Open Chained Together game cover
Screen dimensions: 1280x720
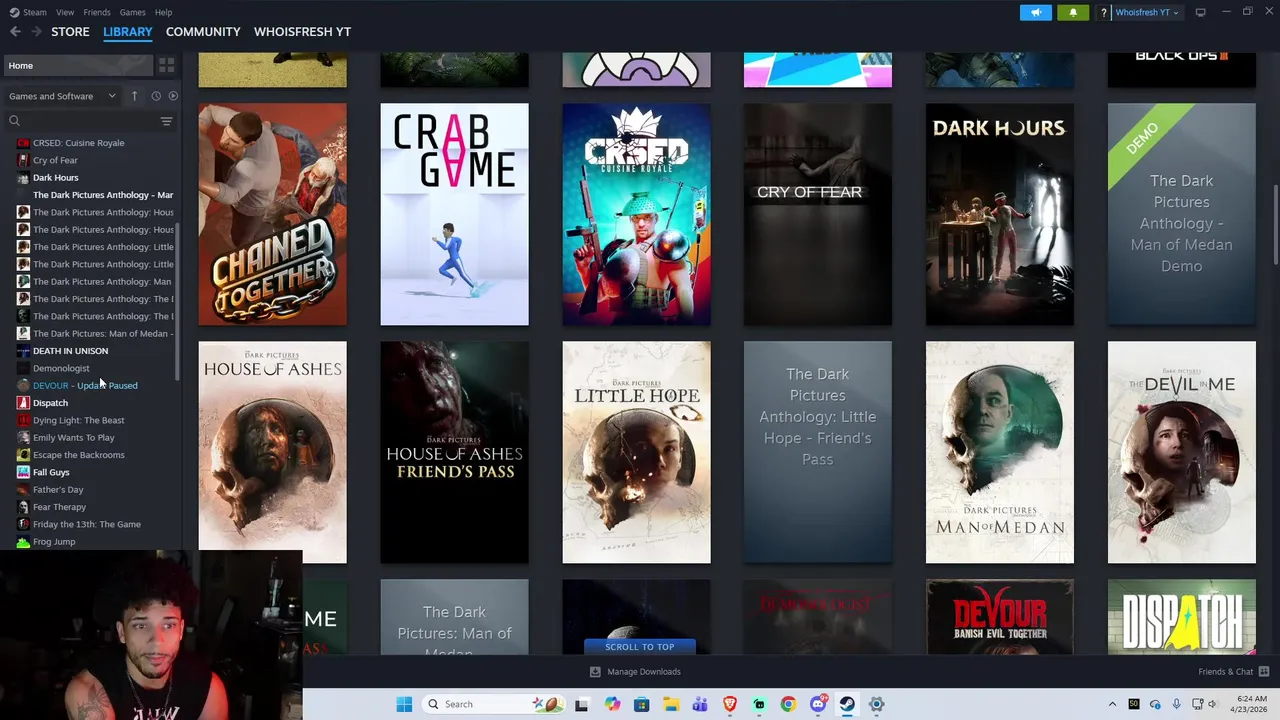click(x=272, y=214)
